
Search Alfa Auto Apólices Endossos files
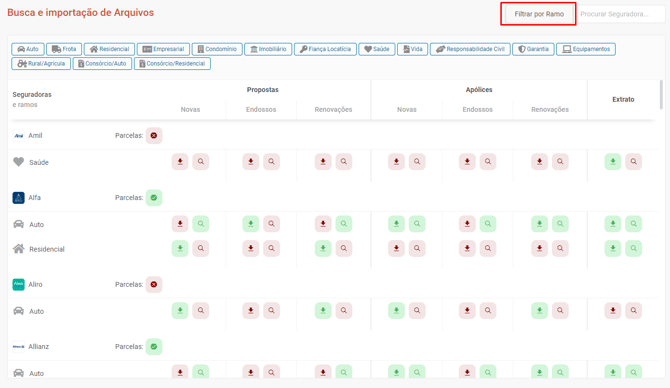(488, 224)
